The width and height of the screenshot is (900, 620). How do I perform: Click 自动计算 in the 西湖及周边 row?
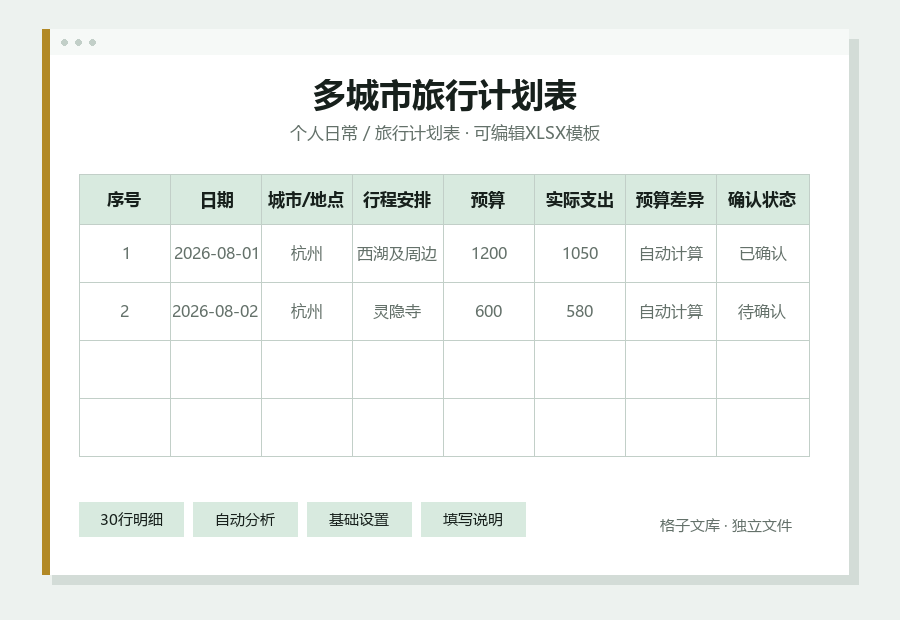click(670, 253)
